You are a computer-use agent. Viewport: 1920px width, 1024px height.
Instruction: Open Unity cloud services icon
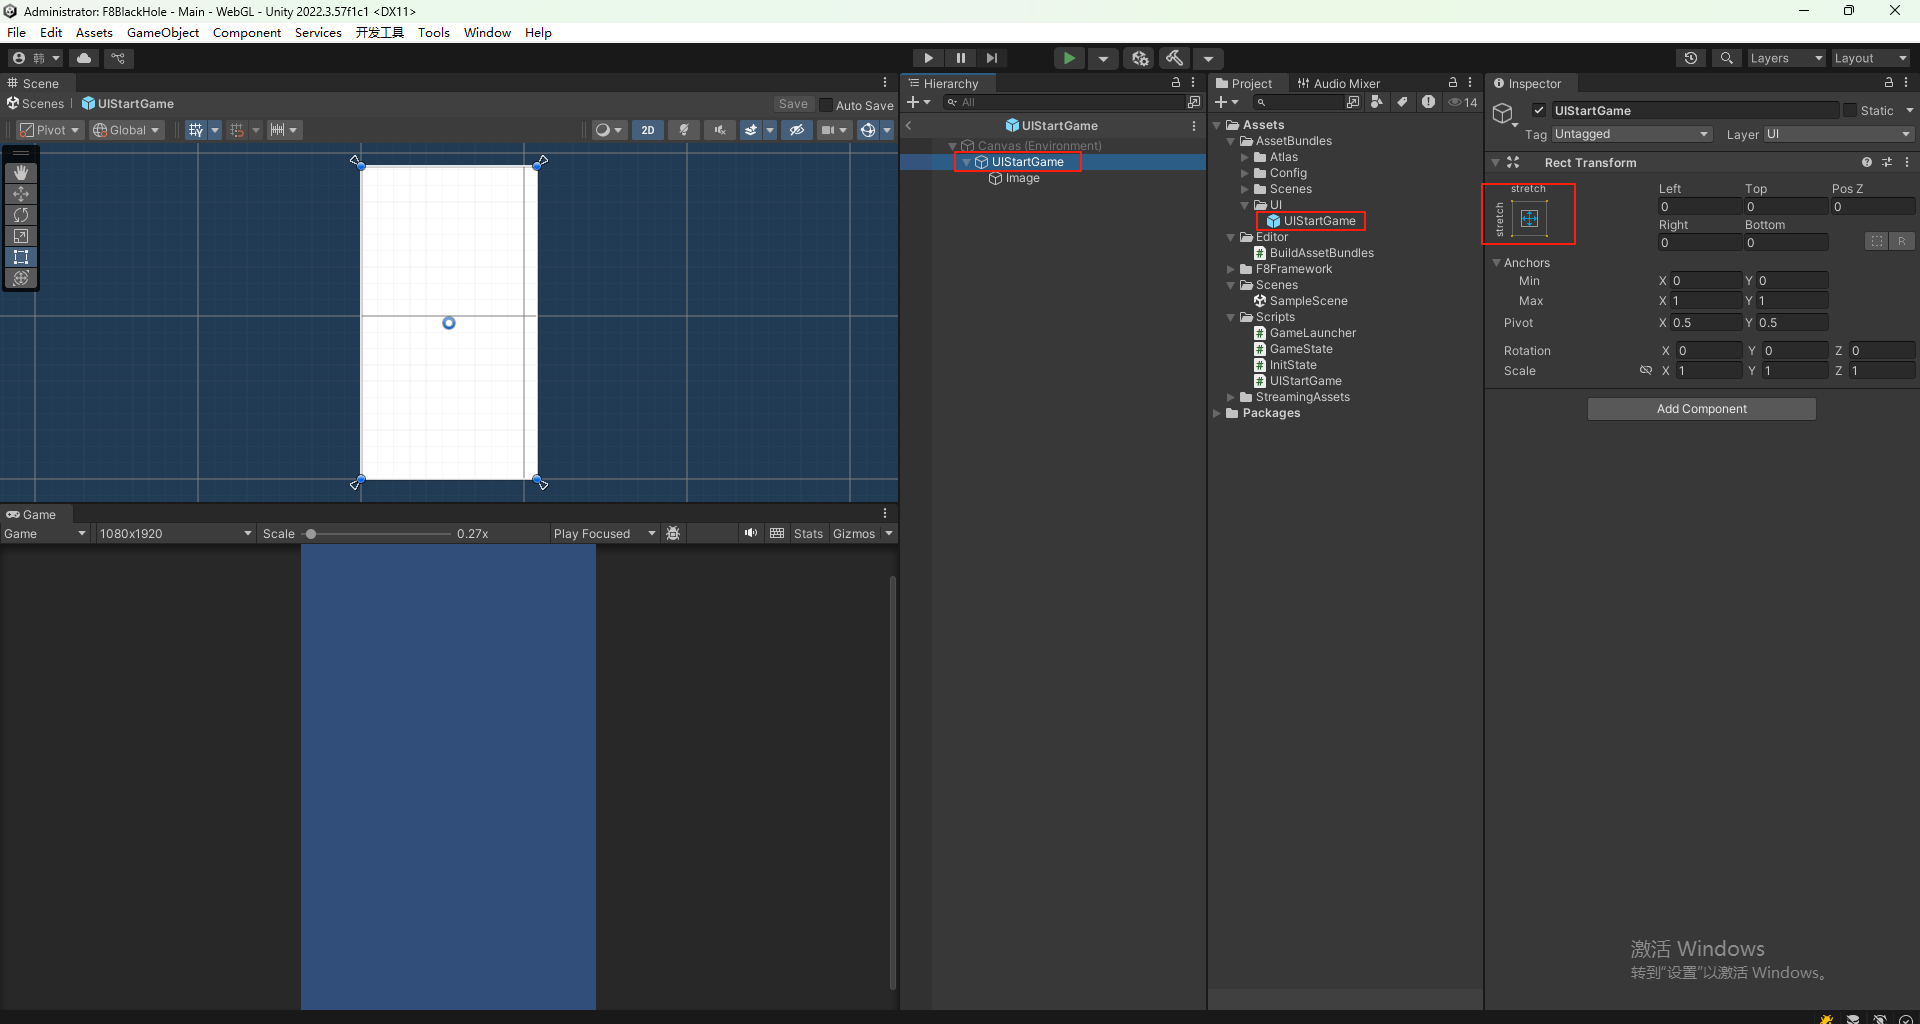coord(84,58)
